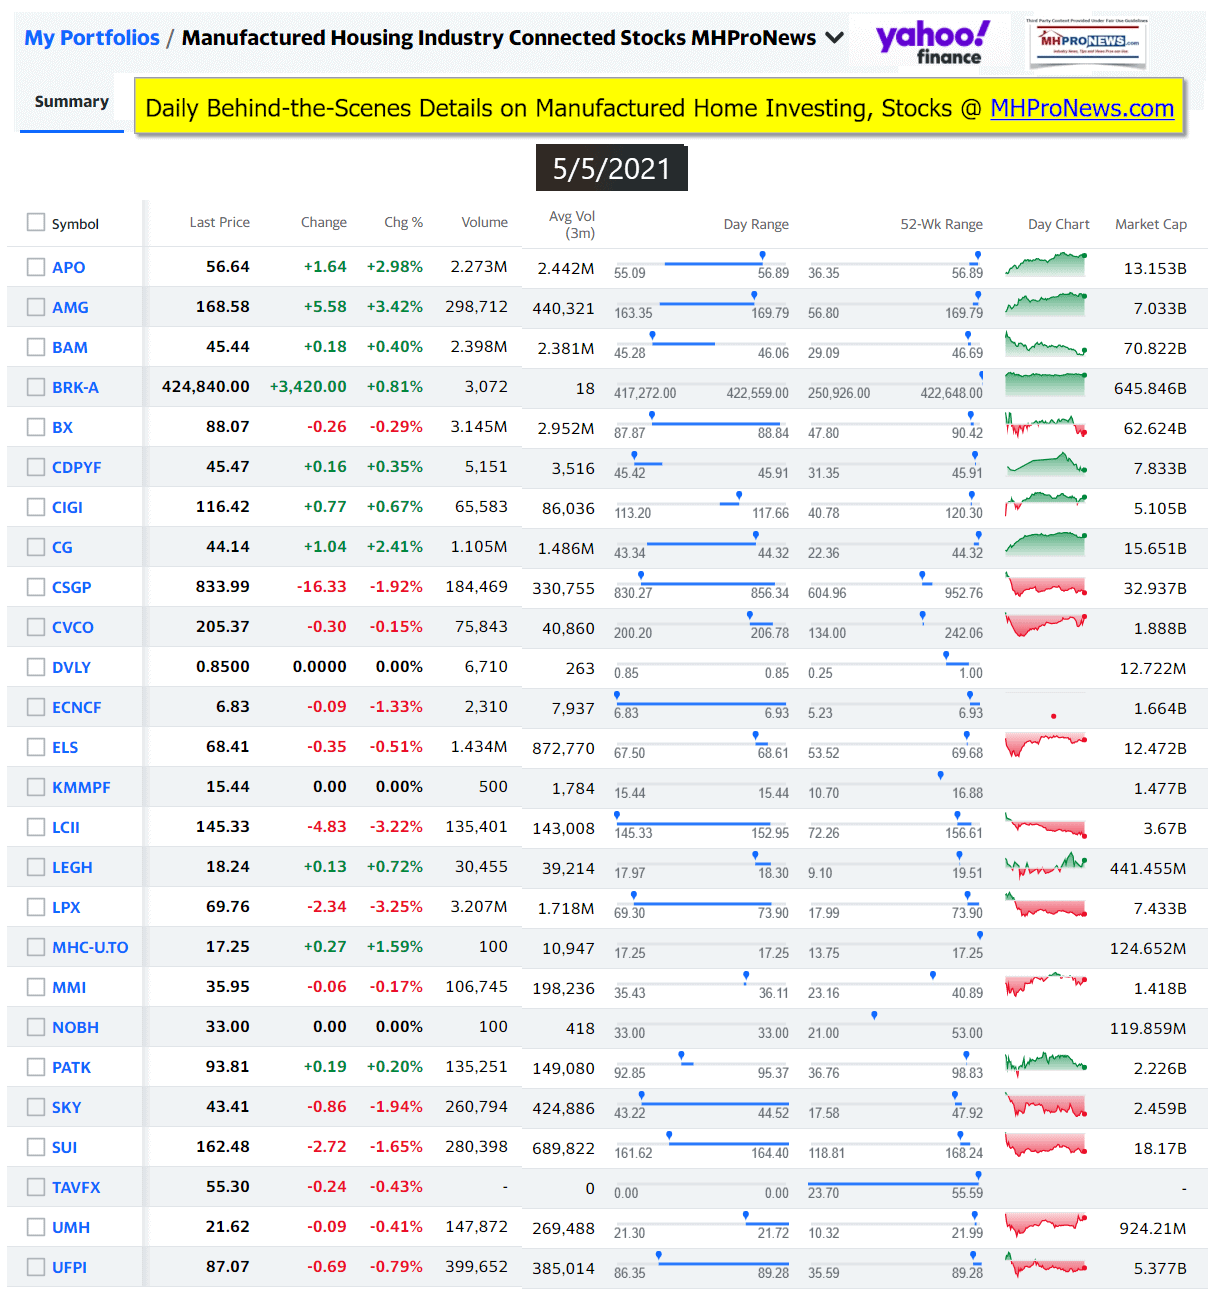1208x1298 pixels.
Task: Open the SKY ticker symbol link
Action: pyautogui.click(x=66, y=1107)
